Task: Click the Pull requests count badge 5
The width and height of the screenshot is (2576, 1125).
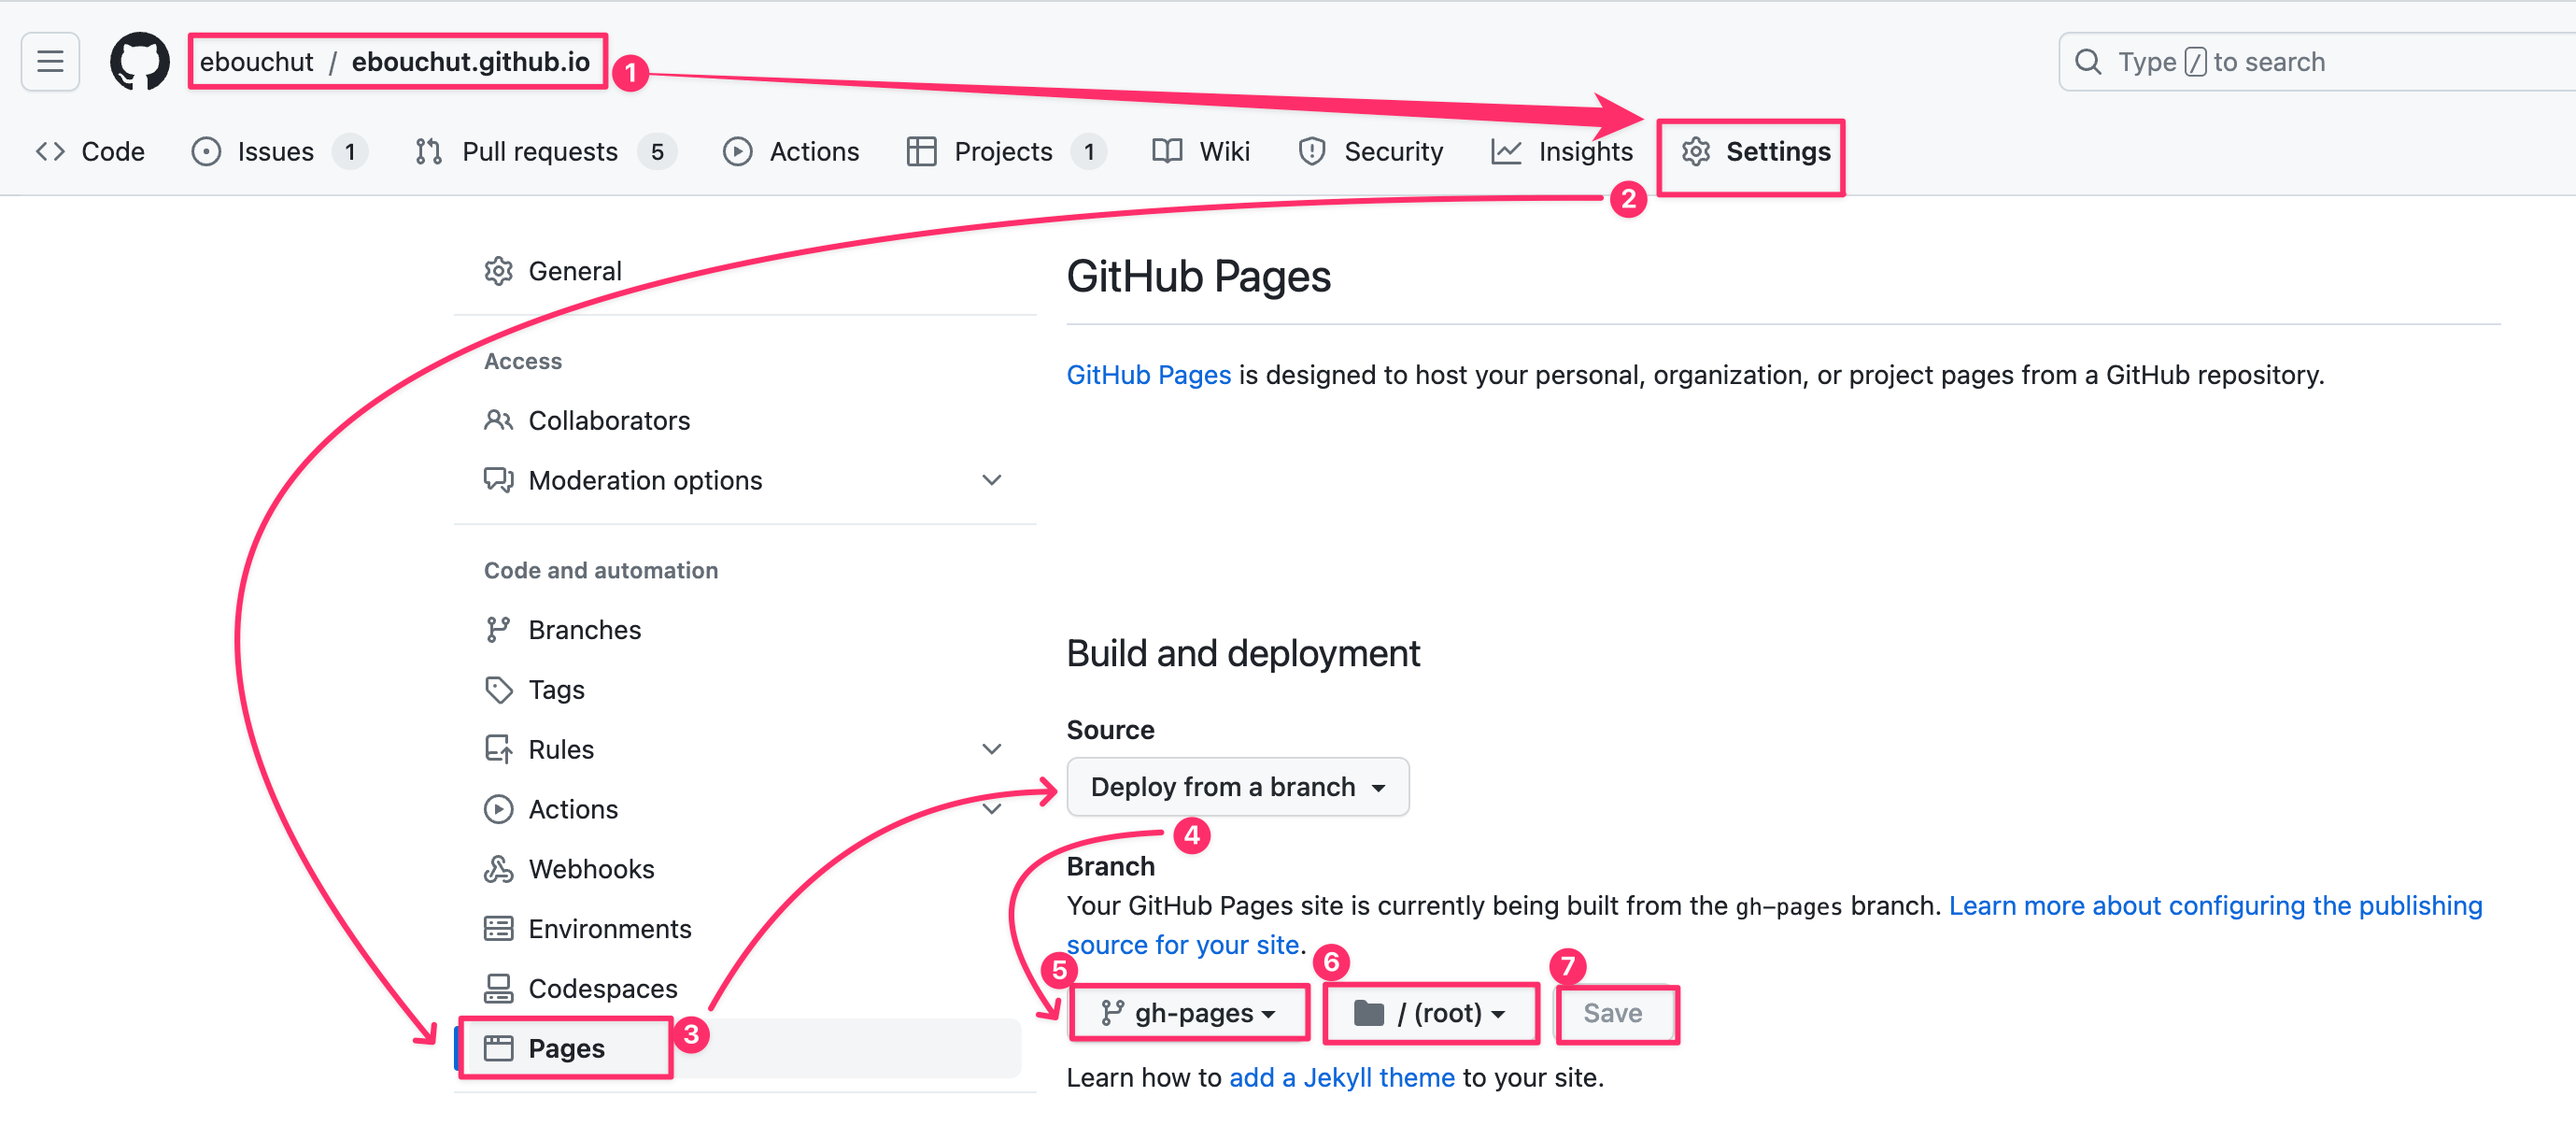Action: click(657, 151)
